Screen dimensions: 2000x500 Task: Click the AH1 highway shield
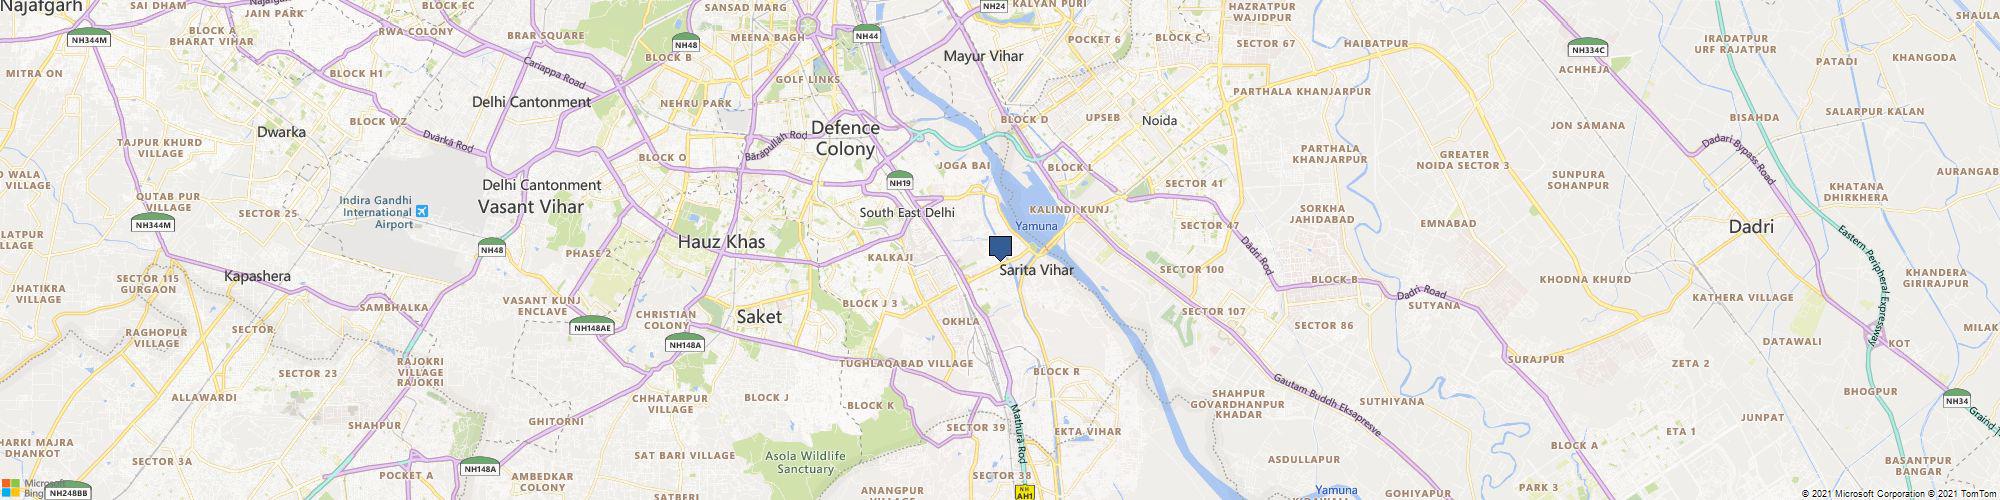[1024, 493]
